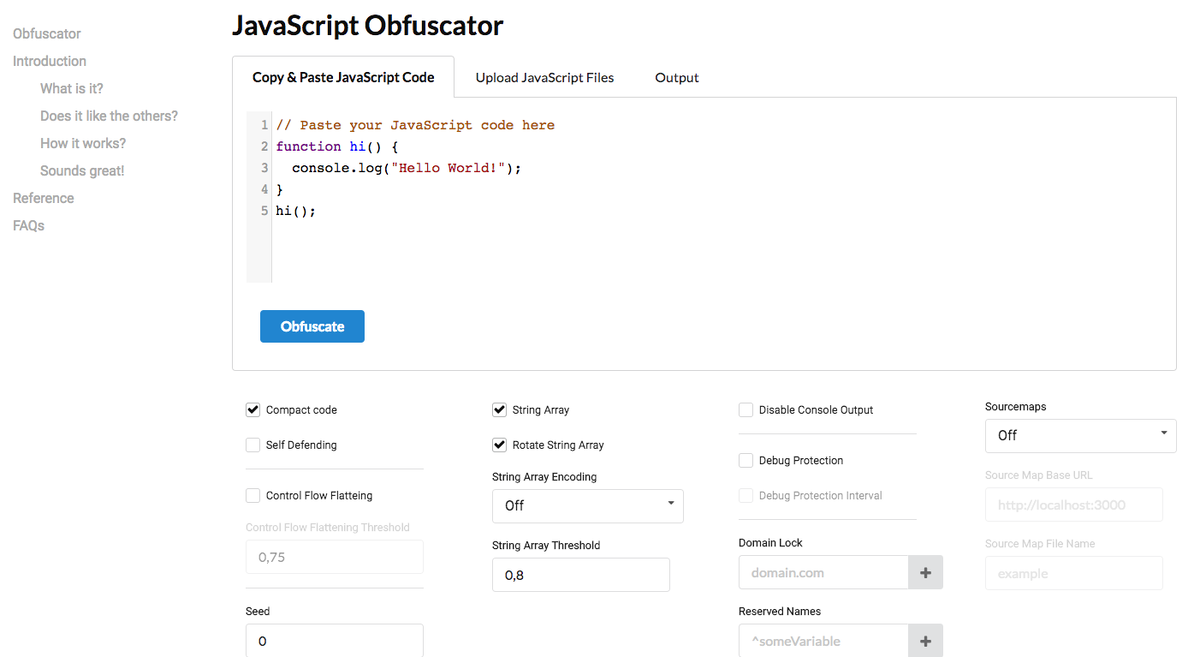
Task: Toggle the Control Flow Flattening checkbox
Action: tap(253, 496)
